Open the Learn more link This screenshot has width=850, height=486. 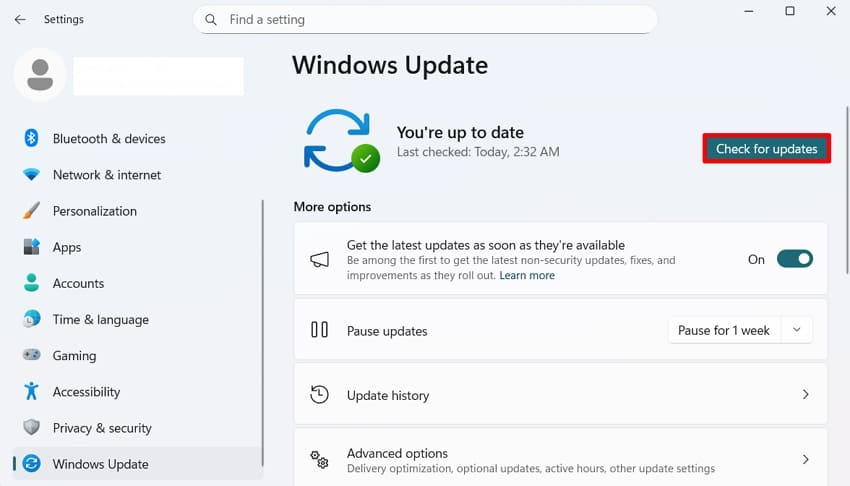pos(527,275)
